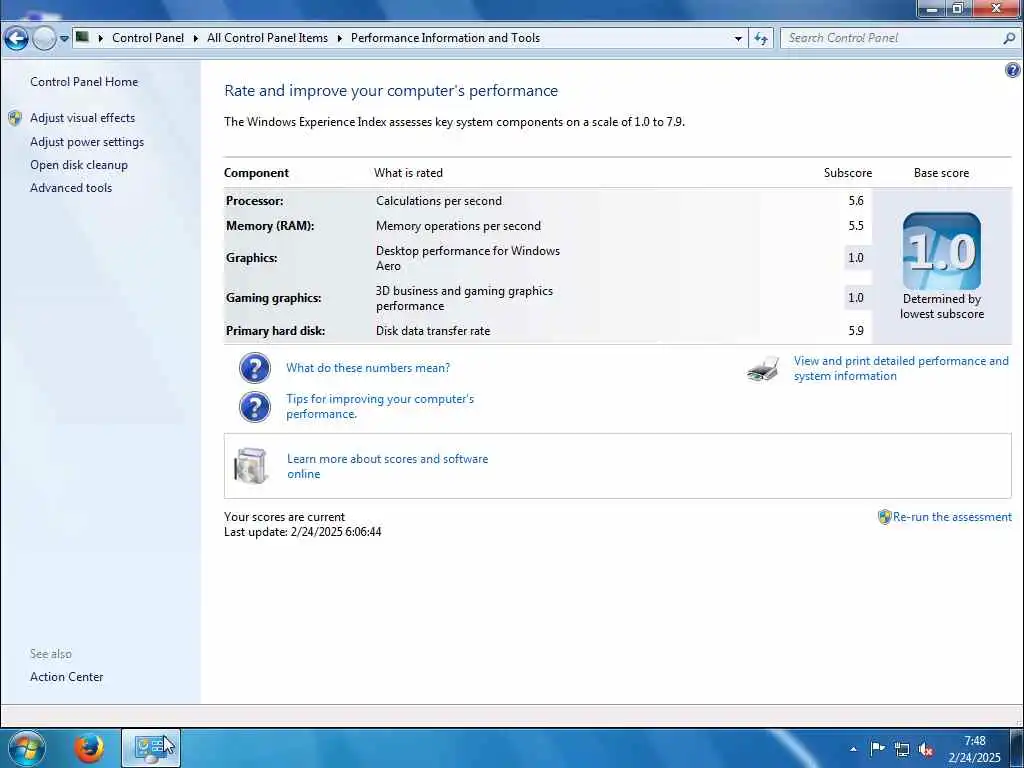
Task: Open the Windows Start menu
Action: pos(26,748)
